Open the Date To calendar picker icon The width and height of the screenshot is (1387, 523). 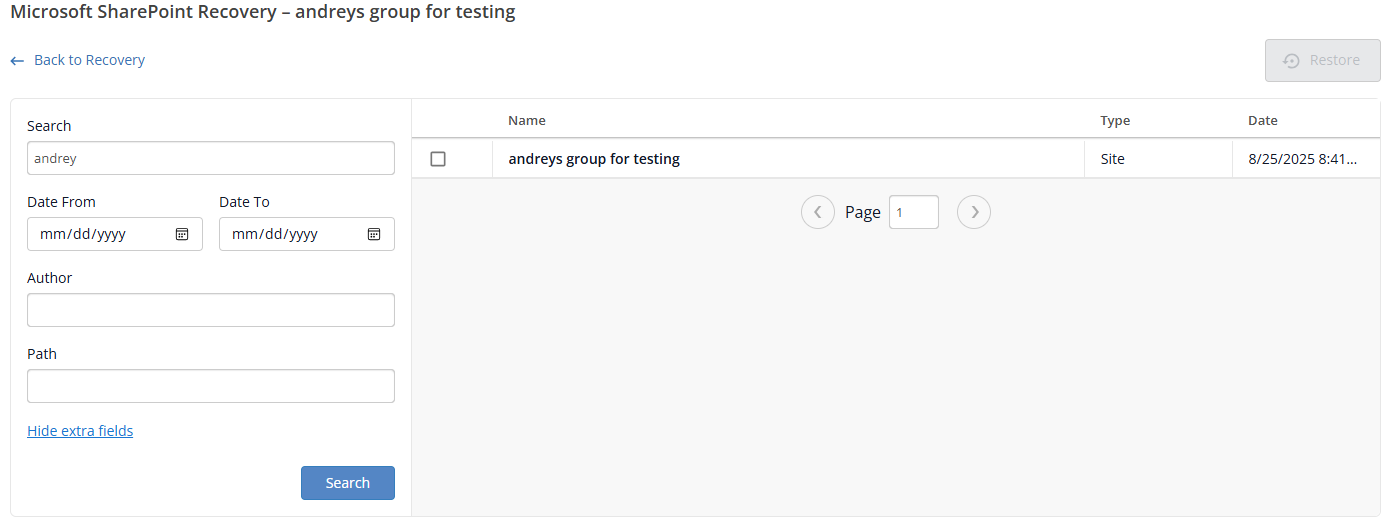click(x=374, y=234)
